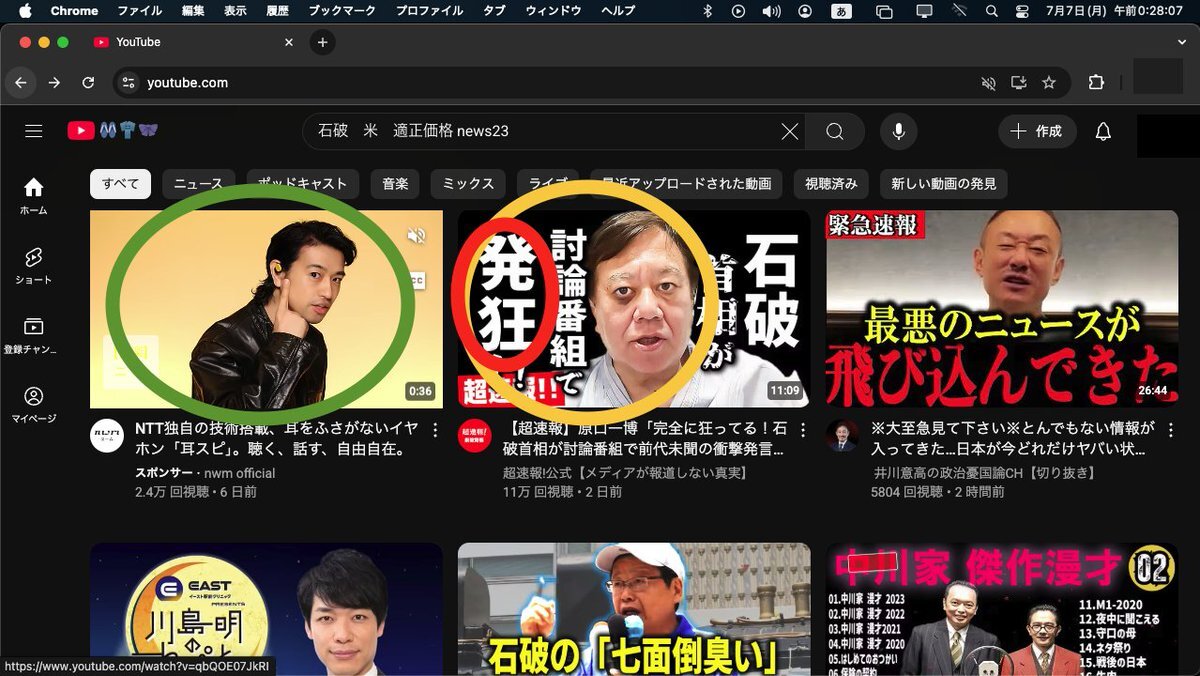Open the Bluetooth menu bar icon
1200x676 pixels.
click(708, 11)
